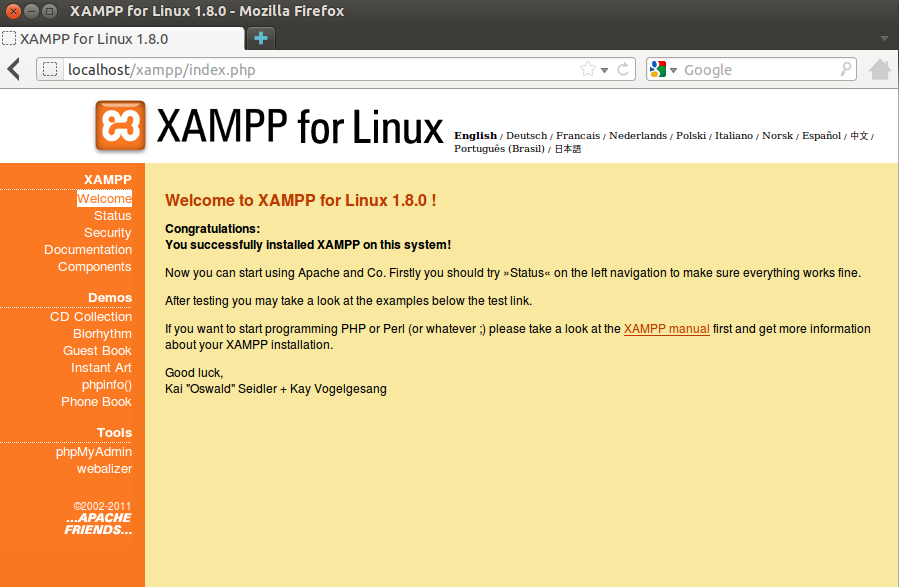Open Components in the sidebar
The height and width of the screenshot is (587, 899).
(x=95, y=267)
